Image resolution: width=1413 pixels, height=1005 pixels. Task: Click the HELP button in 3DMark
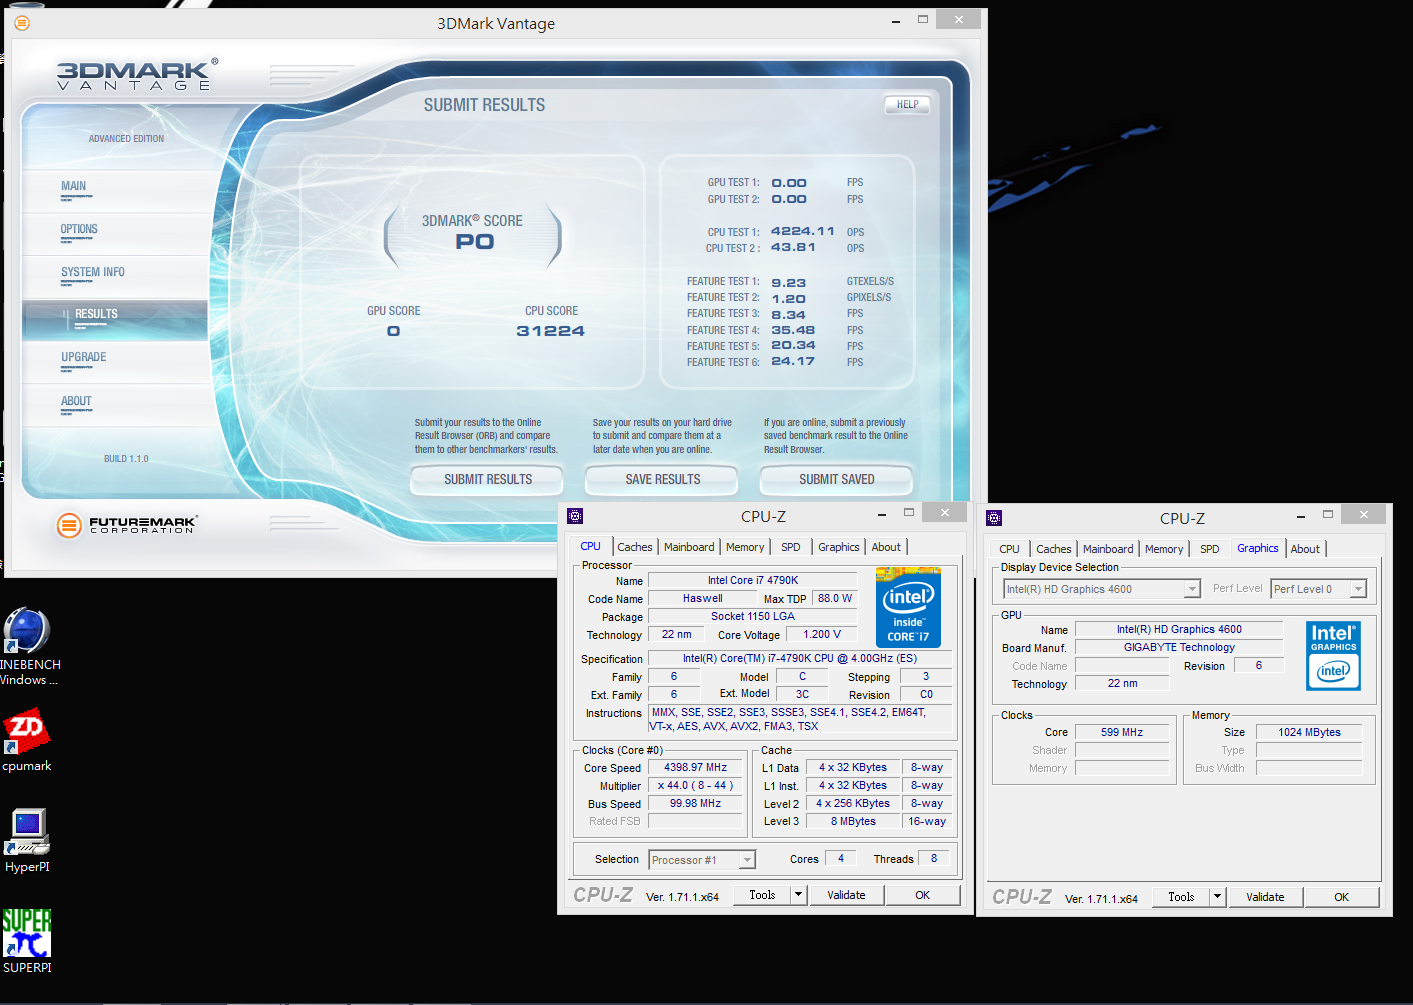(x=907, y=105)
